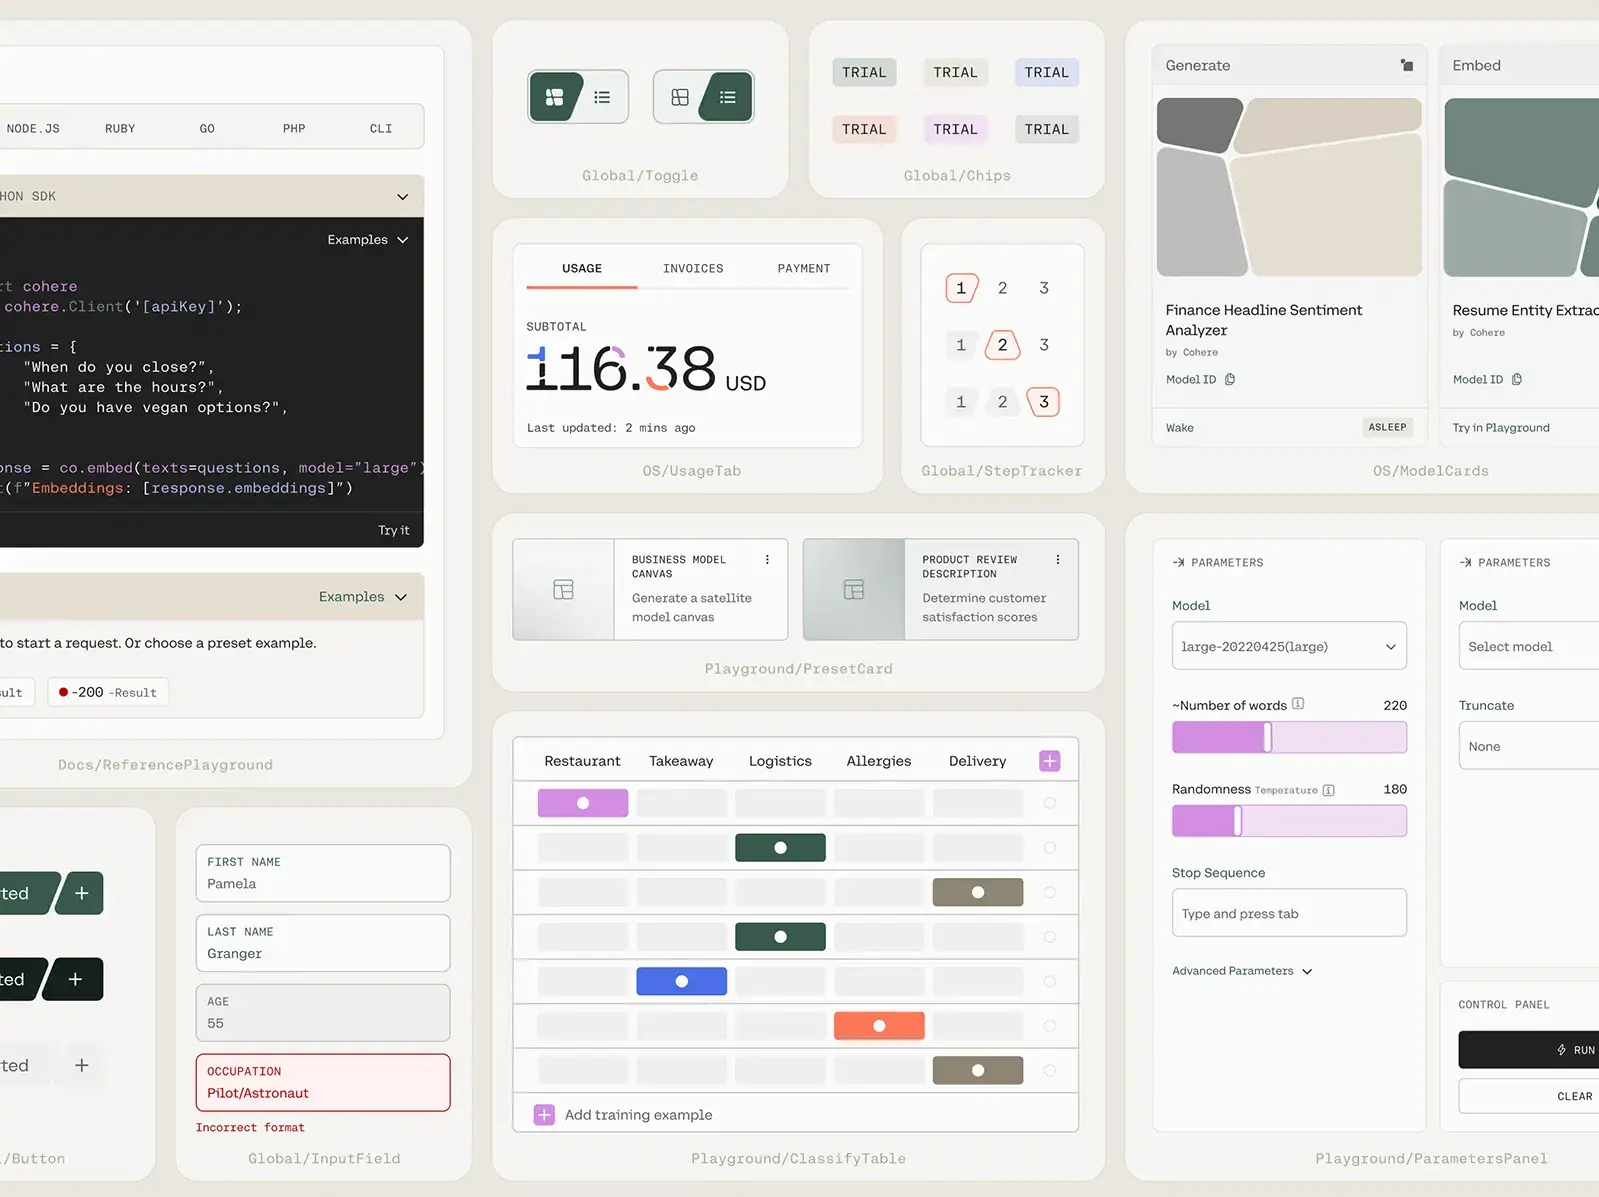Click the folder icon on Generate card header
The height and width of the screenshot is (1197, 1599).
(x=1407, y=66)
